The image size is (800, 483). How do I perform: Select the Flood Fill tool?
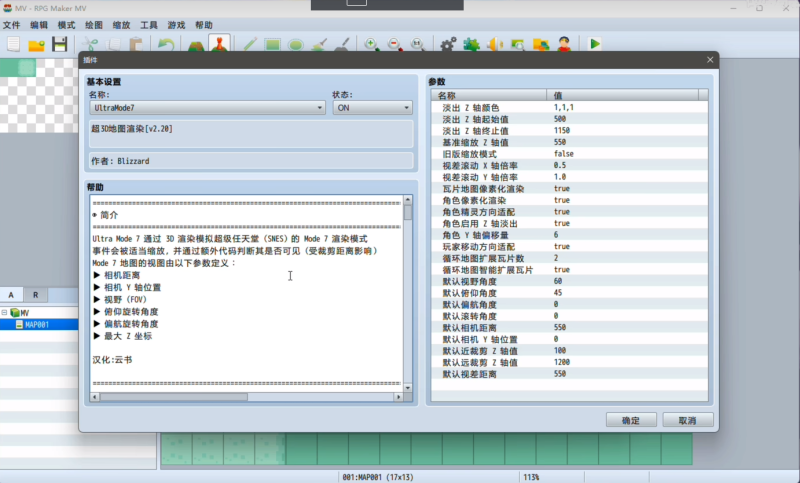[319, 44]
